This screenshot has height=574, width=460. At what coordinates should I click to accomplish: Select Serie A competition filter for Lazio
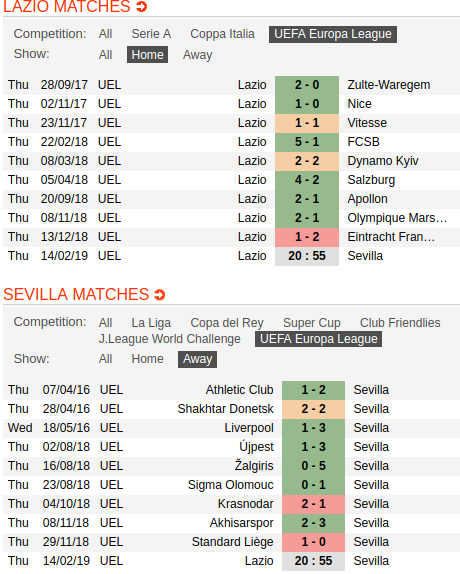point(151,34)
